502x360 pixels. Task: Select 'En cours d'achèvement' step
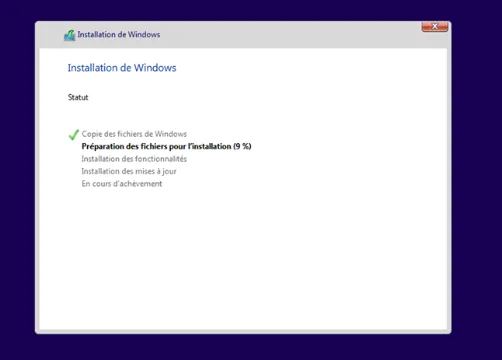pos(122,184)
